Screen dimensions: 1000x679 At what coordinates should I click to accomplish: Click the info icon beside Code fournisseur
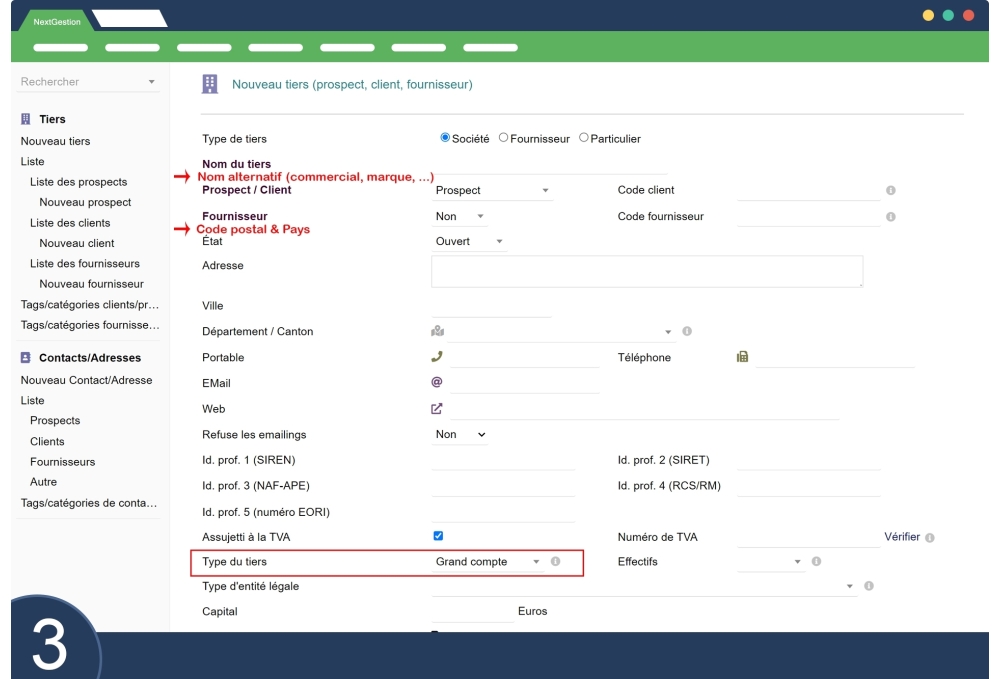click(x=890, y=216)
